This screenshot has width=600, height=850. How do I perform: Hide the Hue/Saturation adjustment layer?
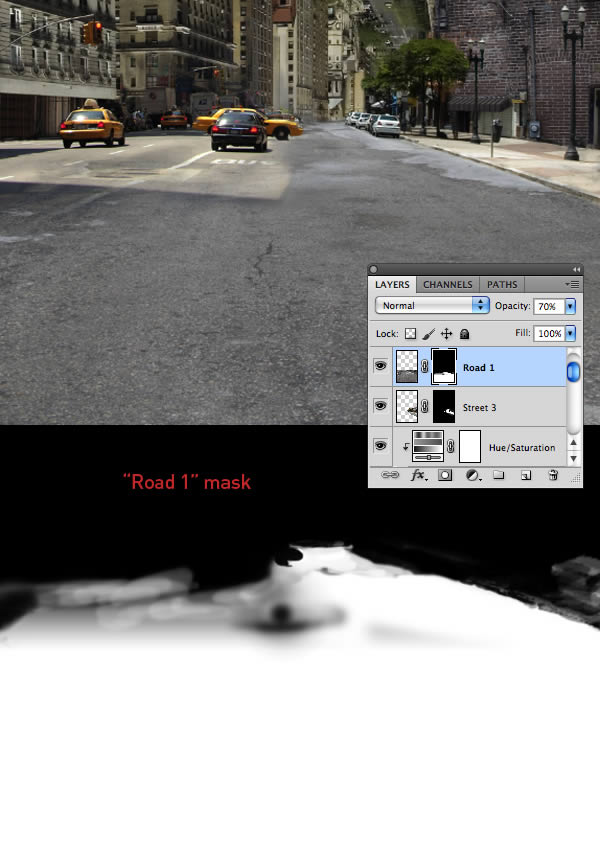click(380, 446)
